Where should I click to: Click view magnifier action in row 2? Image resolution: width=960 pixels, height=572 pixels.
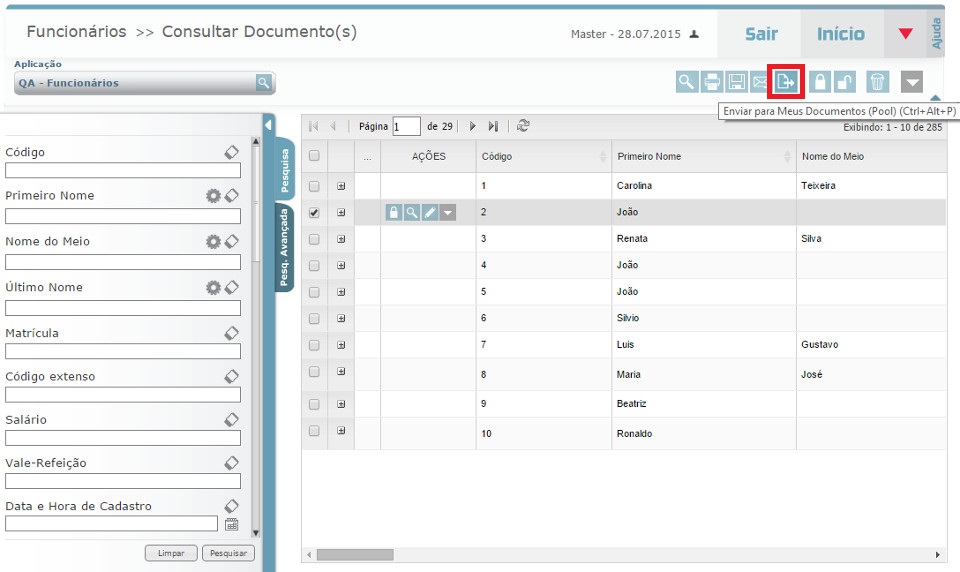click(x=412, y=213)
